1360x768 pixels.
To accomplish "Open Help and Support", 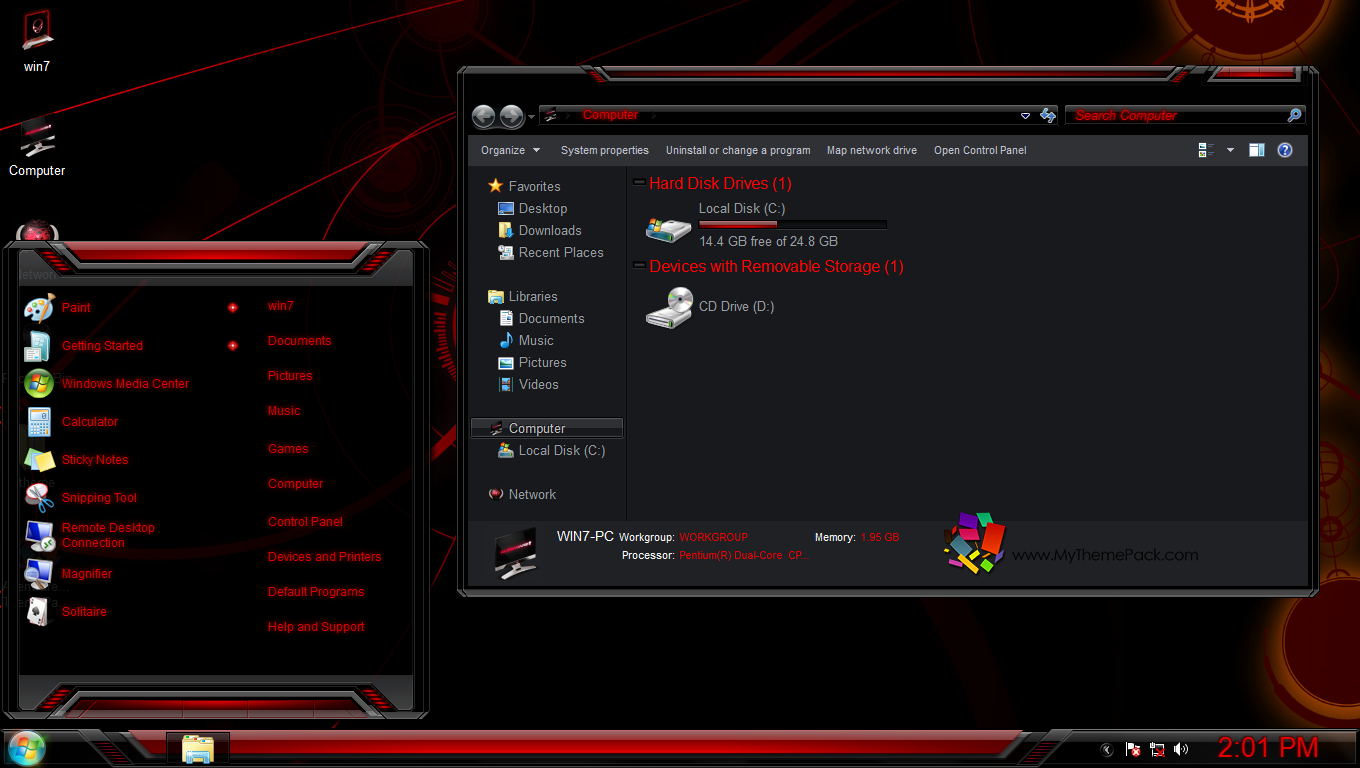I will point(316,627).
